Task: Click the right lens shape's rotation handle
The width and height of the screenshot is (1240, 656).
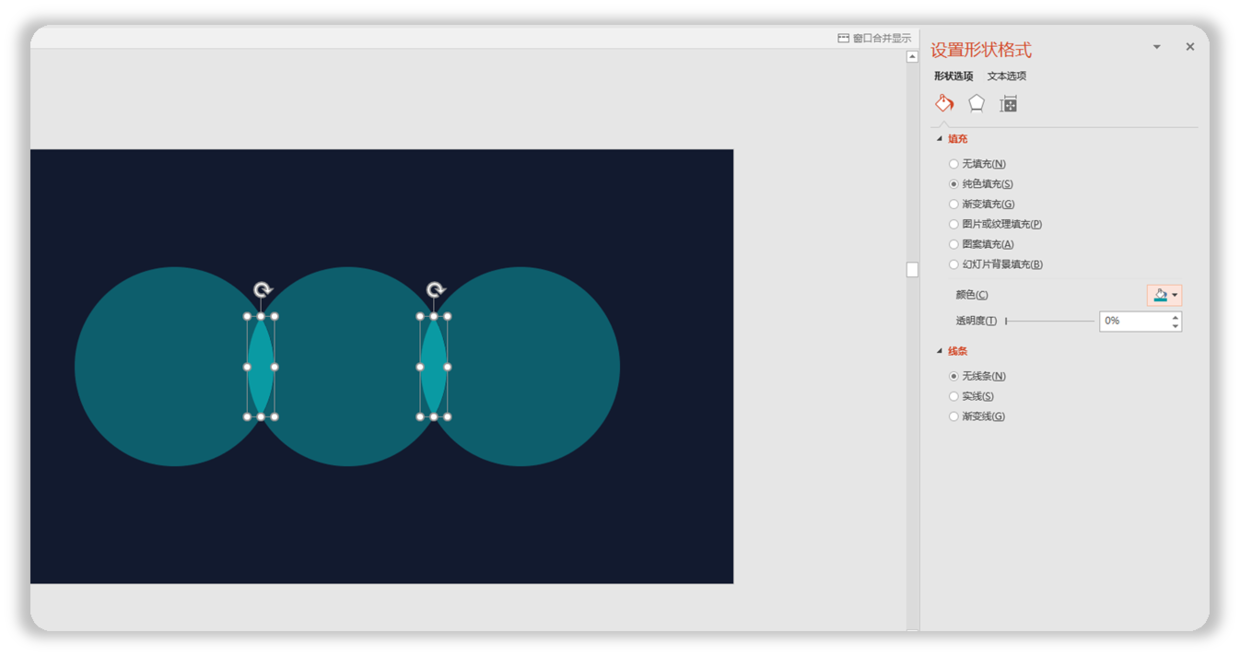Action: tap(434, 290)
